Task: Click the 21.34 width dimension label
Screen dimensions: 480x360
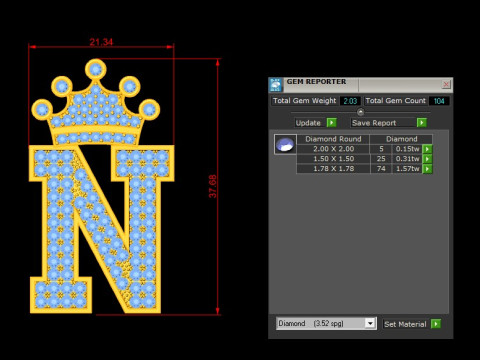Action: click(101, 42)
